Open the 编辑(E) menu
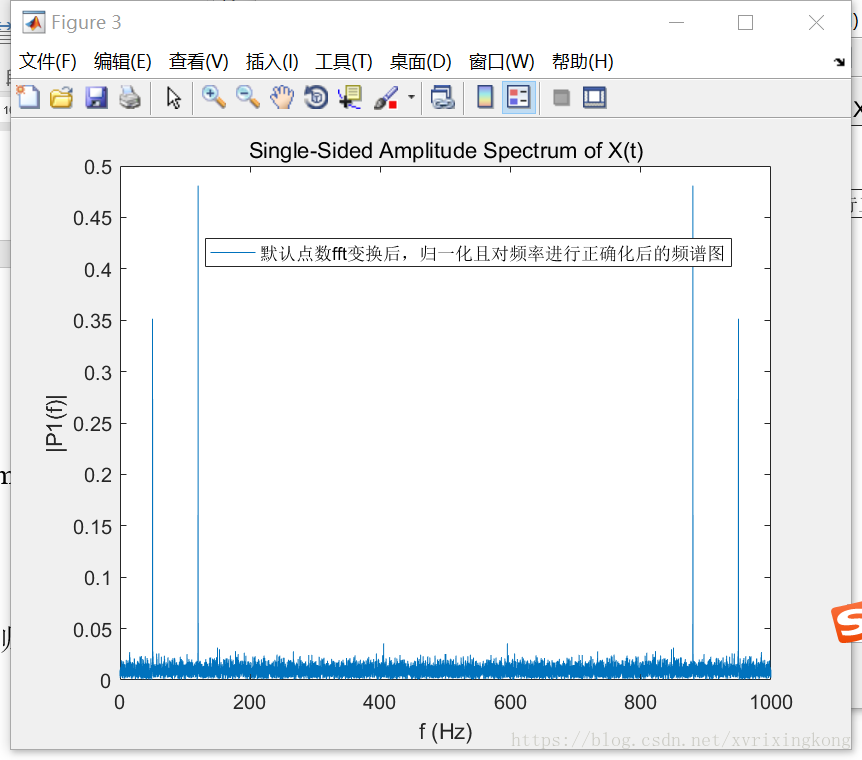Image resolution: width=862 pixels, height=760 pixels. click(123, 62)
